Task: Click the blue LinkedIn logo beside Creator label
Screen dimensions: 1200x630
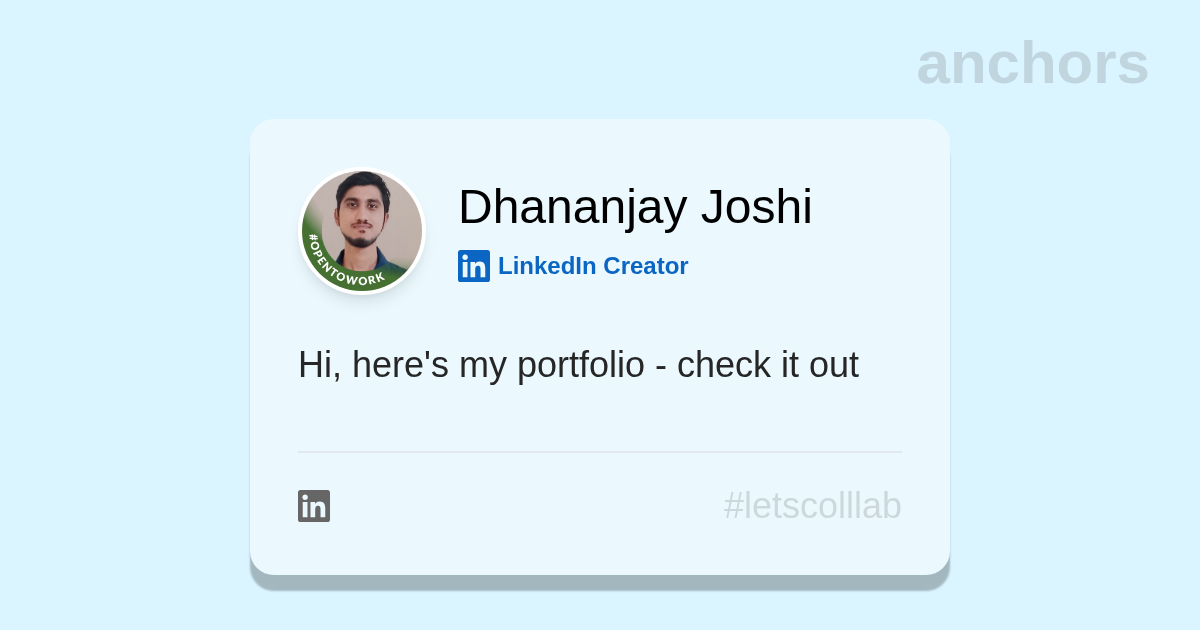Action: point(474,266)
